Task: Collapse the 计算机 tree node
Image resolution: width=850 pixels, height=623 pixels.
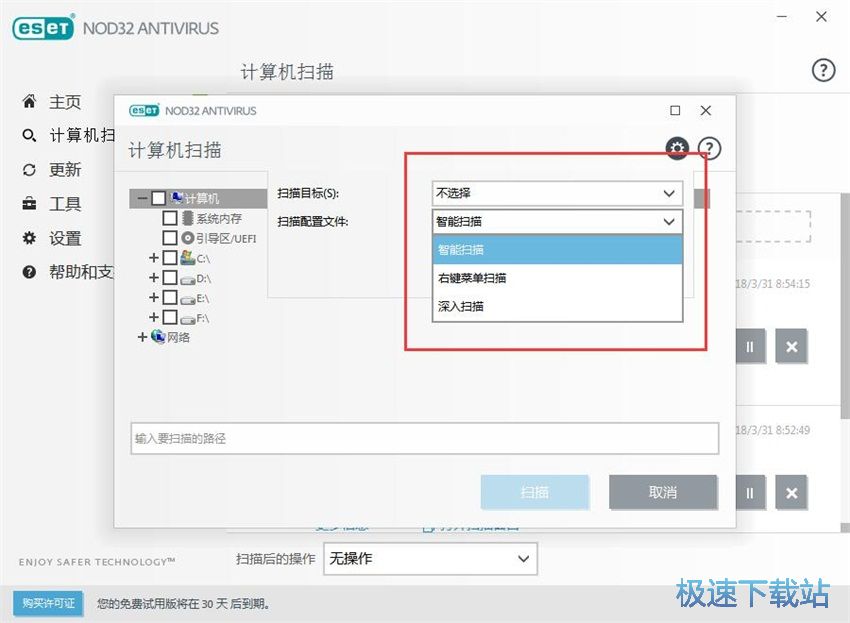Action: 143,198
